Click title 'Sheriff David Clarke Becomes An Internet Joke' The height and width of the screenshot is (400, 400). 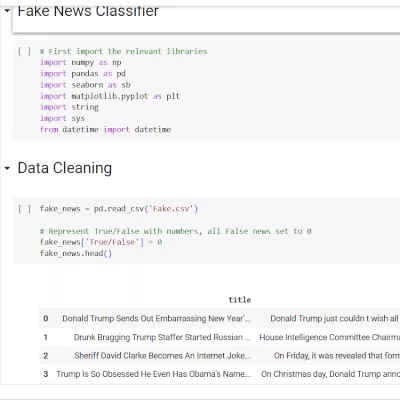[163, 356]
